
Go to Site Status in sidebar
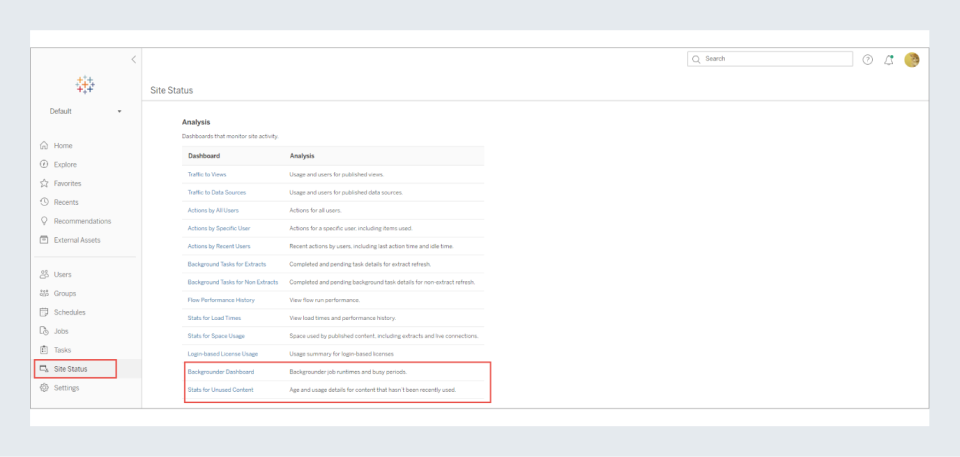[x=70, y=369]
